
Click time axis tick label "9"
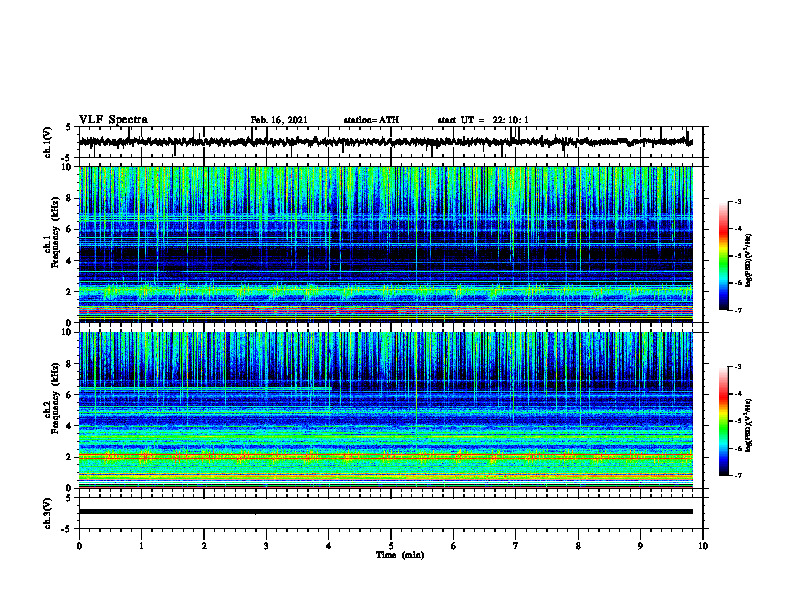(640, 546)
